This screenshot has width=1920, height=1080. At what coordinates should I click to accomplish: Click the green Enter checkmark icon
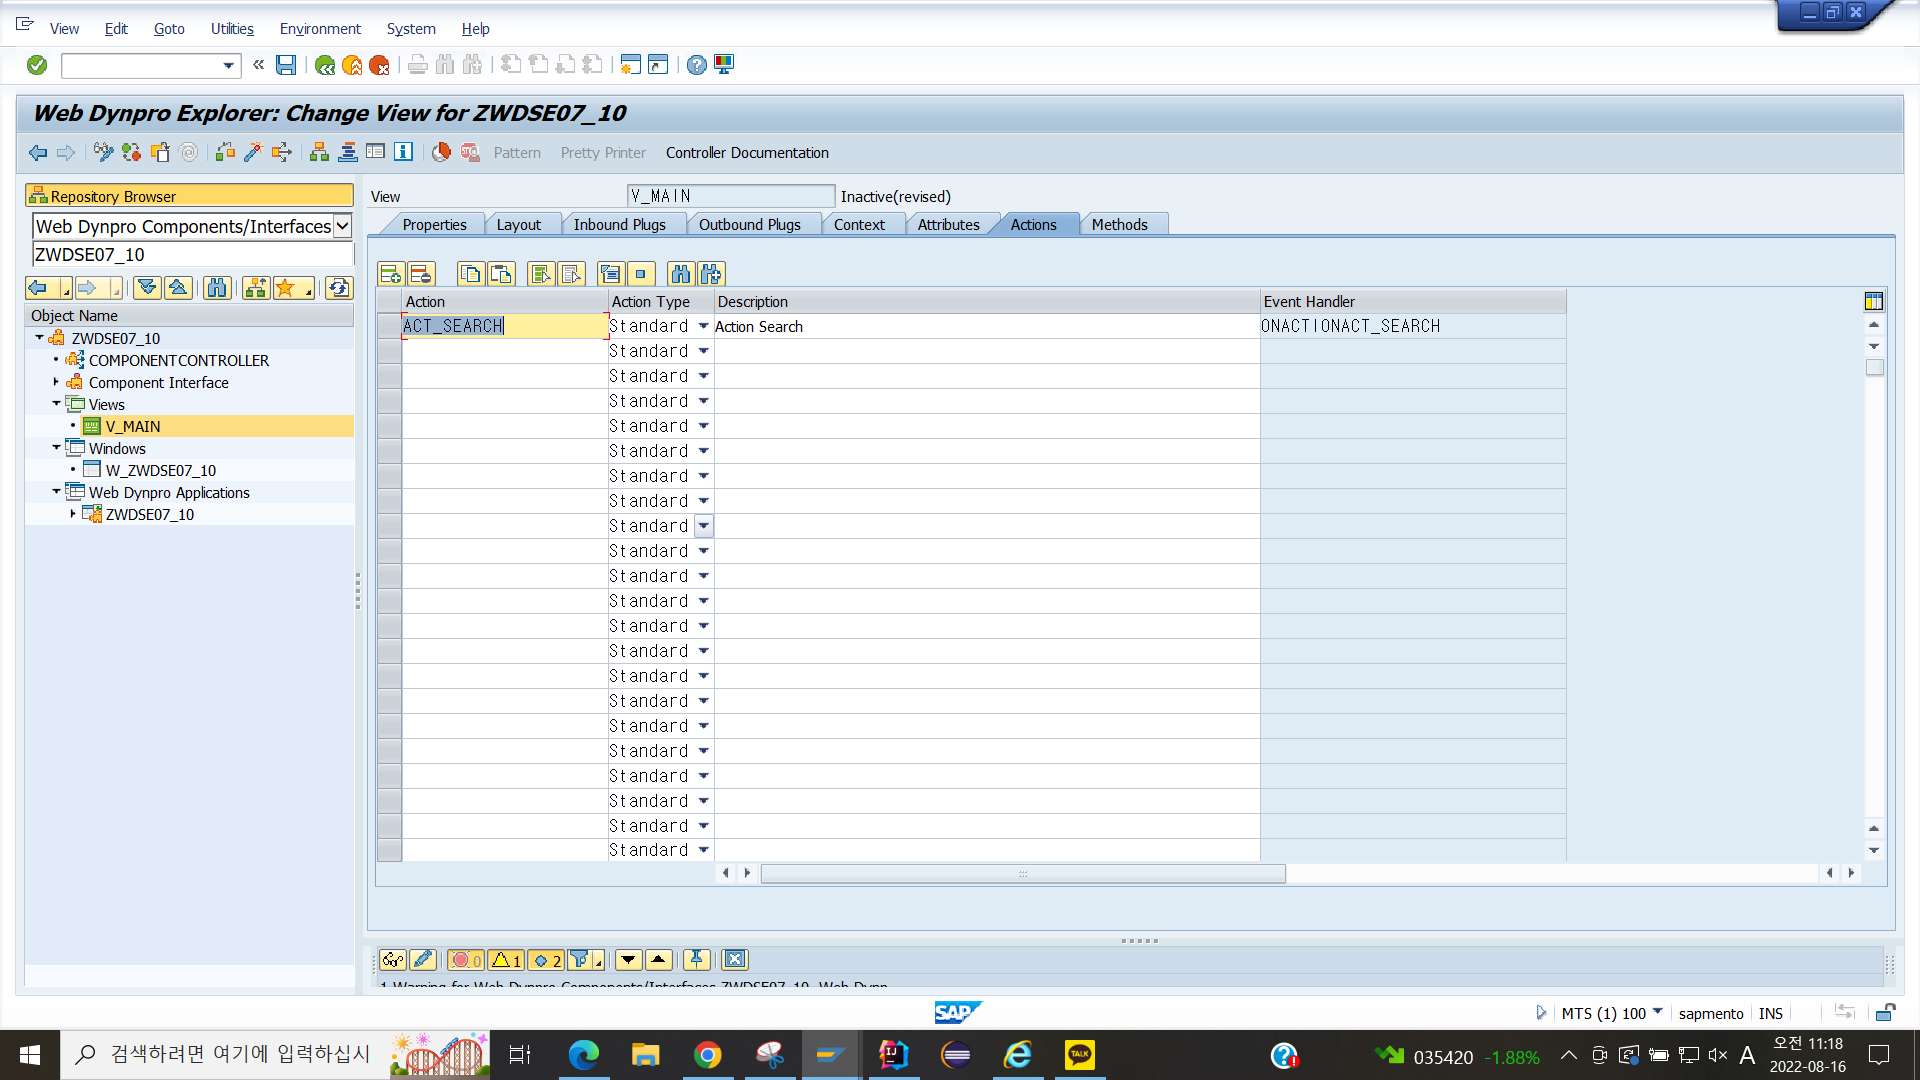[37, 65]
